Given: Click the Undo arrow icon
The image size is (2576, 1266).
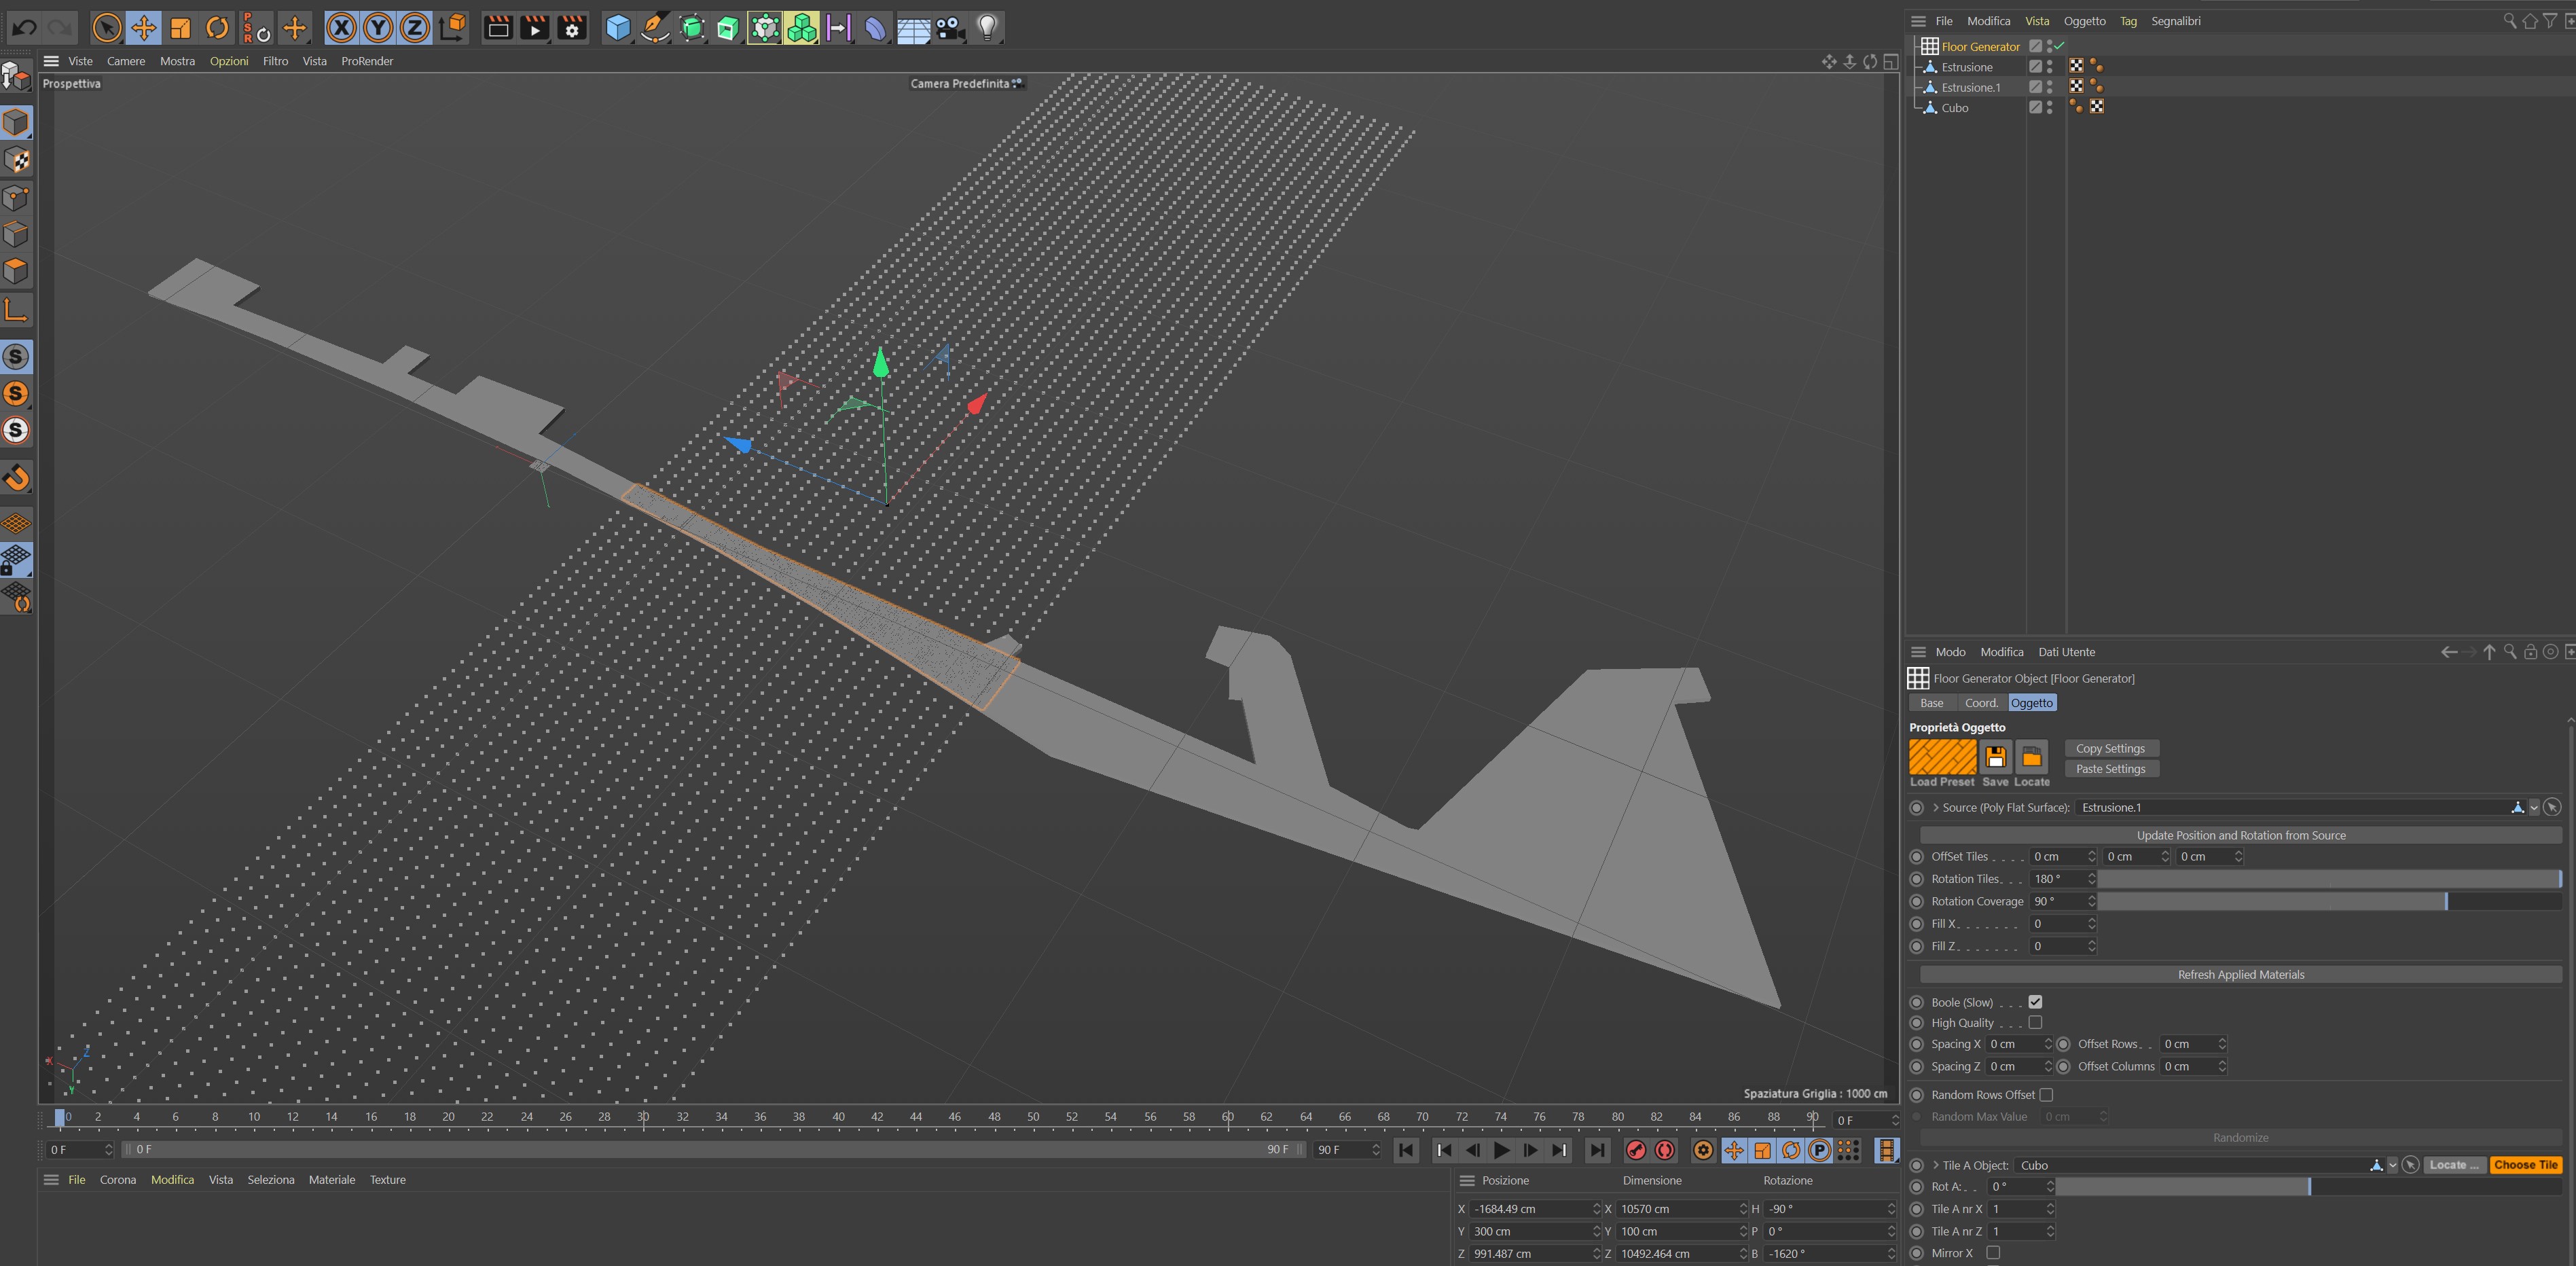Looking at the screenshot, I should click(x=25, y=28).
